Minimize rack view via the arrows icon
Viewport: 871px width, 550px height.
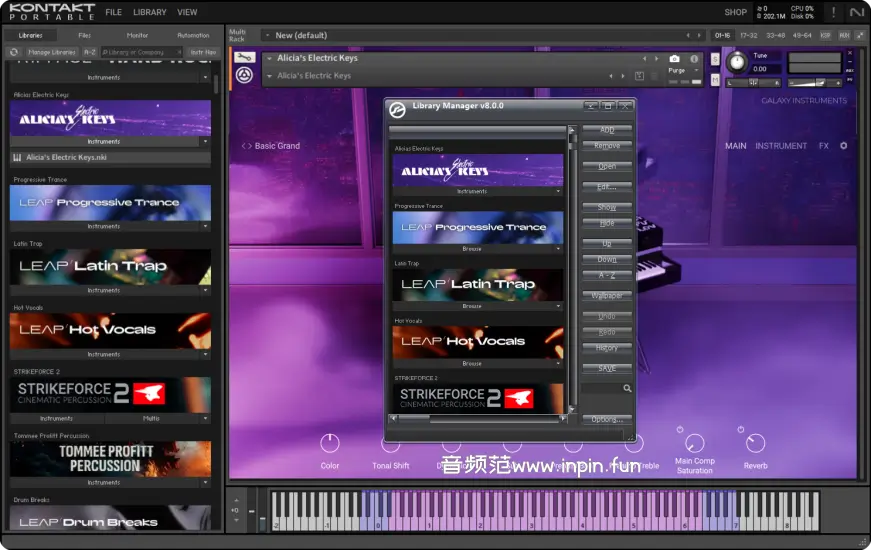pyautogui.click(x=860, y=35)
